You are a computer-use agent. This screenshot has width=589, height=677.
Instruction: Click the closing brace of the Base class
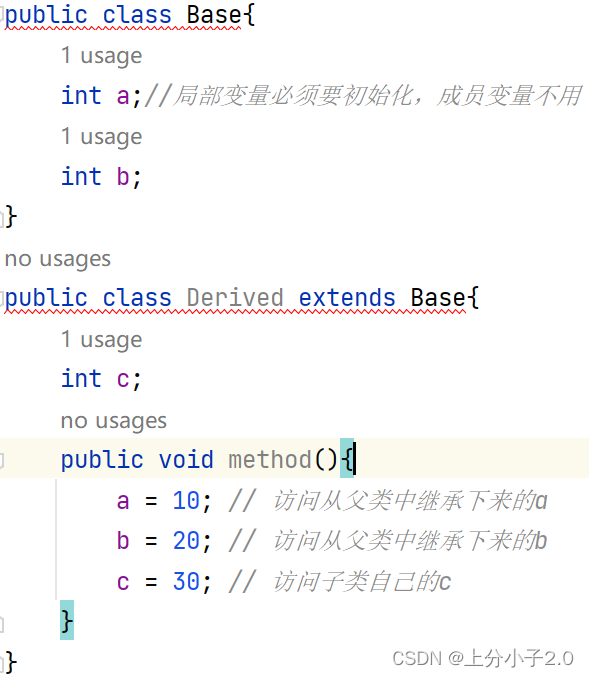tap(11, 216)
